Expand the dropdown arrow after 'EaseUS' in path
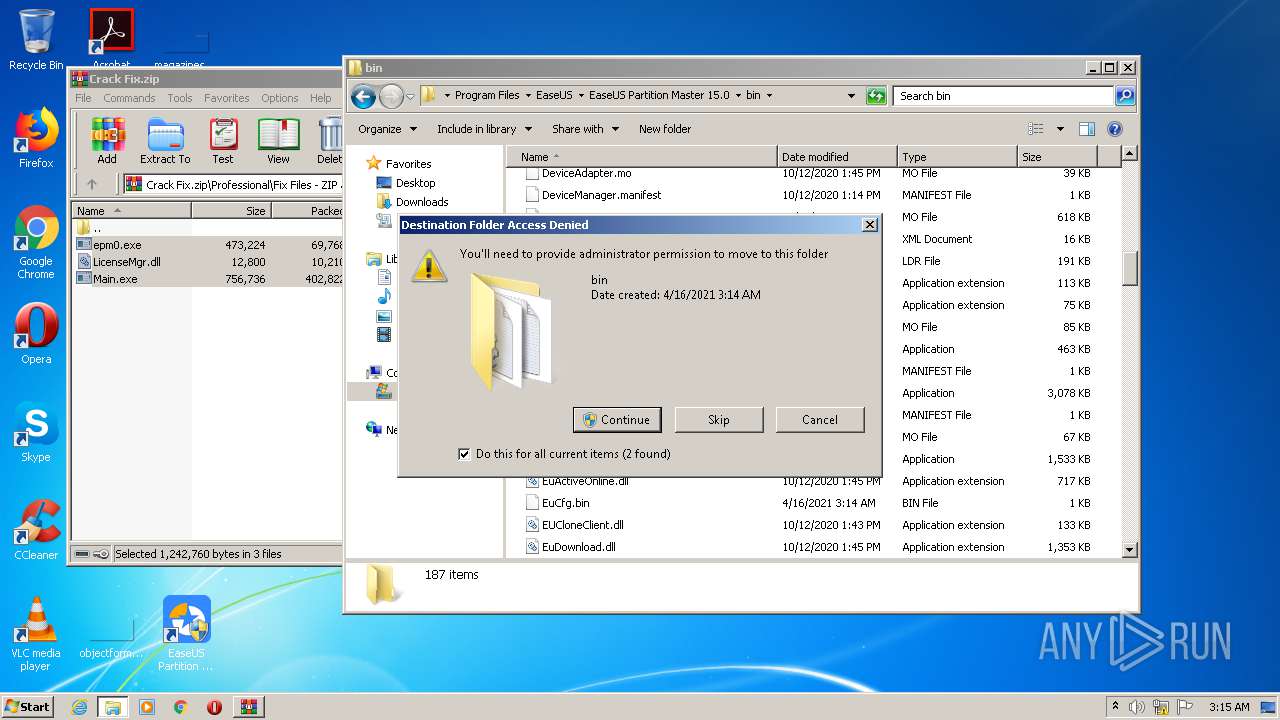Viewport: 1280px width, 720px height. [580, 96]
